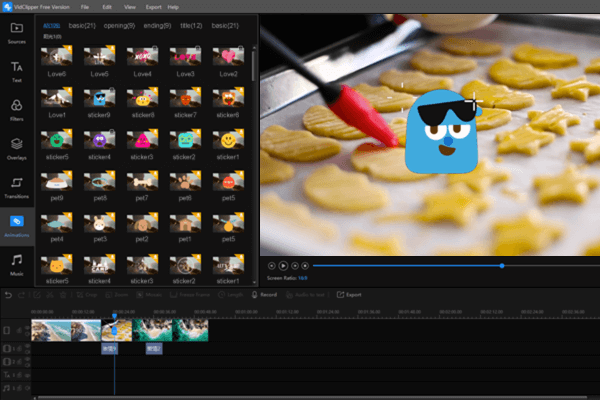Image resolution: width=600 pixels, height=400 pixels.
Task: Open the Export menu in the menu bar
Action: point(153,7)
